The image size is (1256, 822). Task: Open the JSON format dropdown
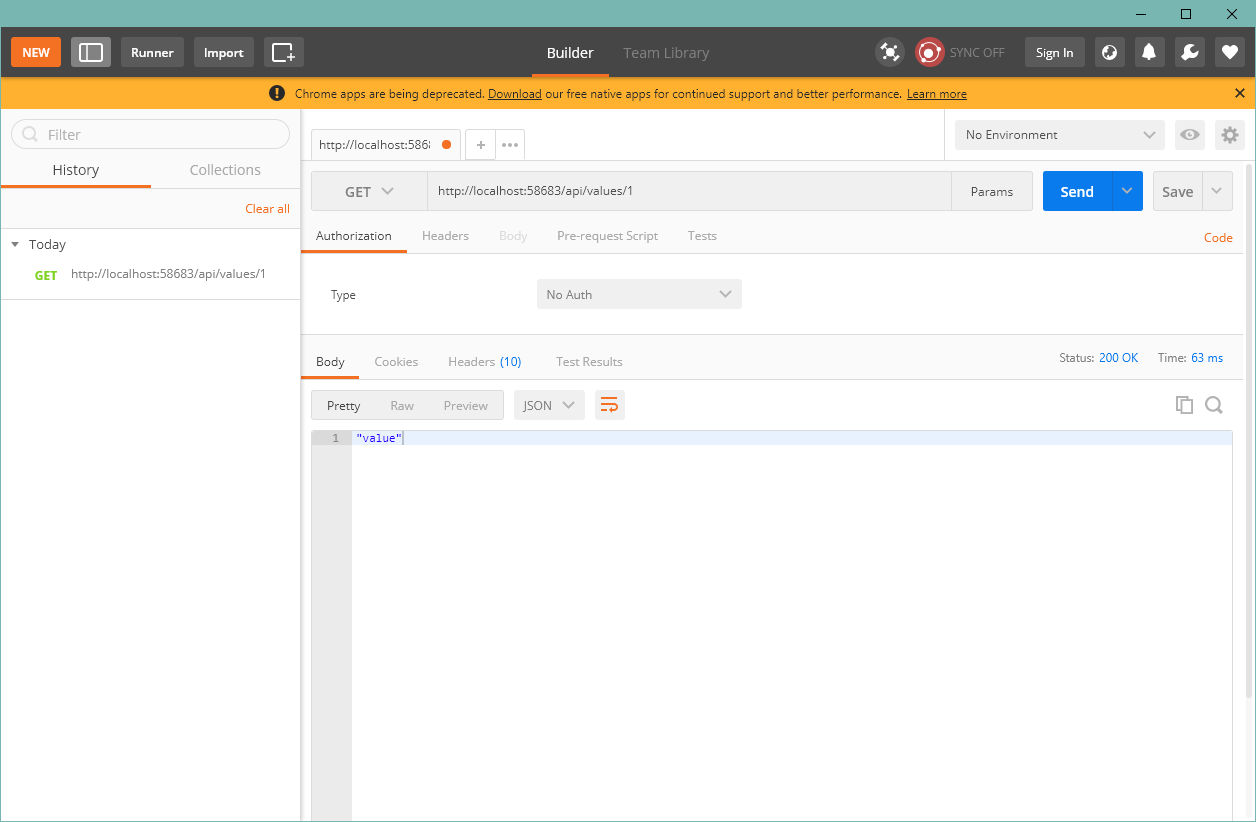click(x=549, y=405)
